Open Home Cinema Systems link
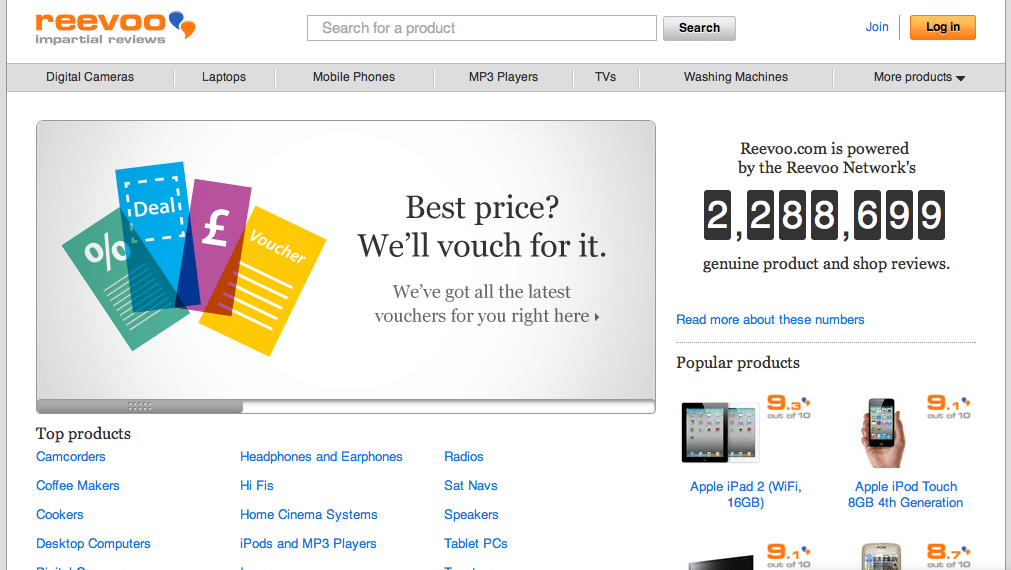The width and height of the screenshot is (1011, 570). (x=308, y=515)
